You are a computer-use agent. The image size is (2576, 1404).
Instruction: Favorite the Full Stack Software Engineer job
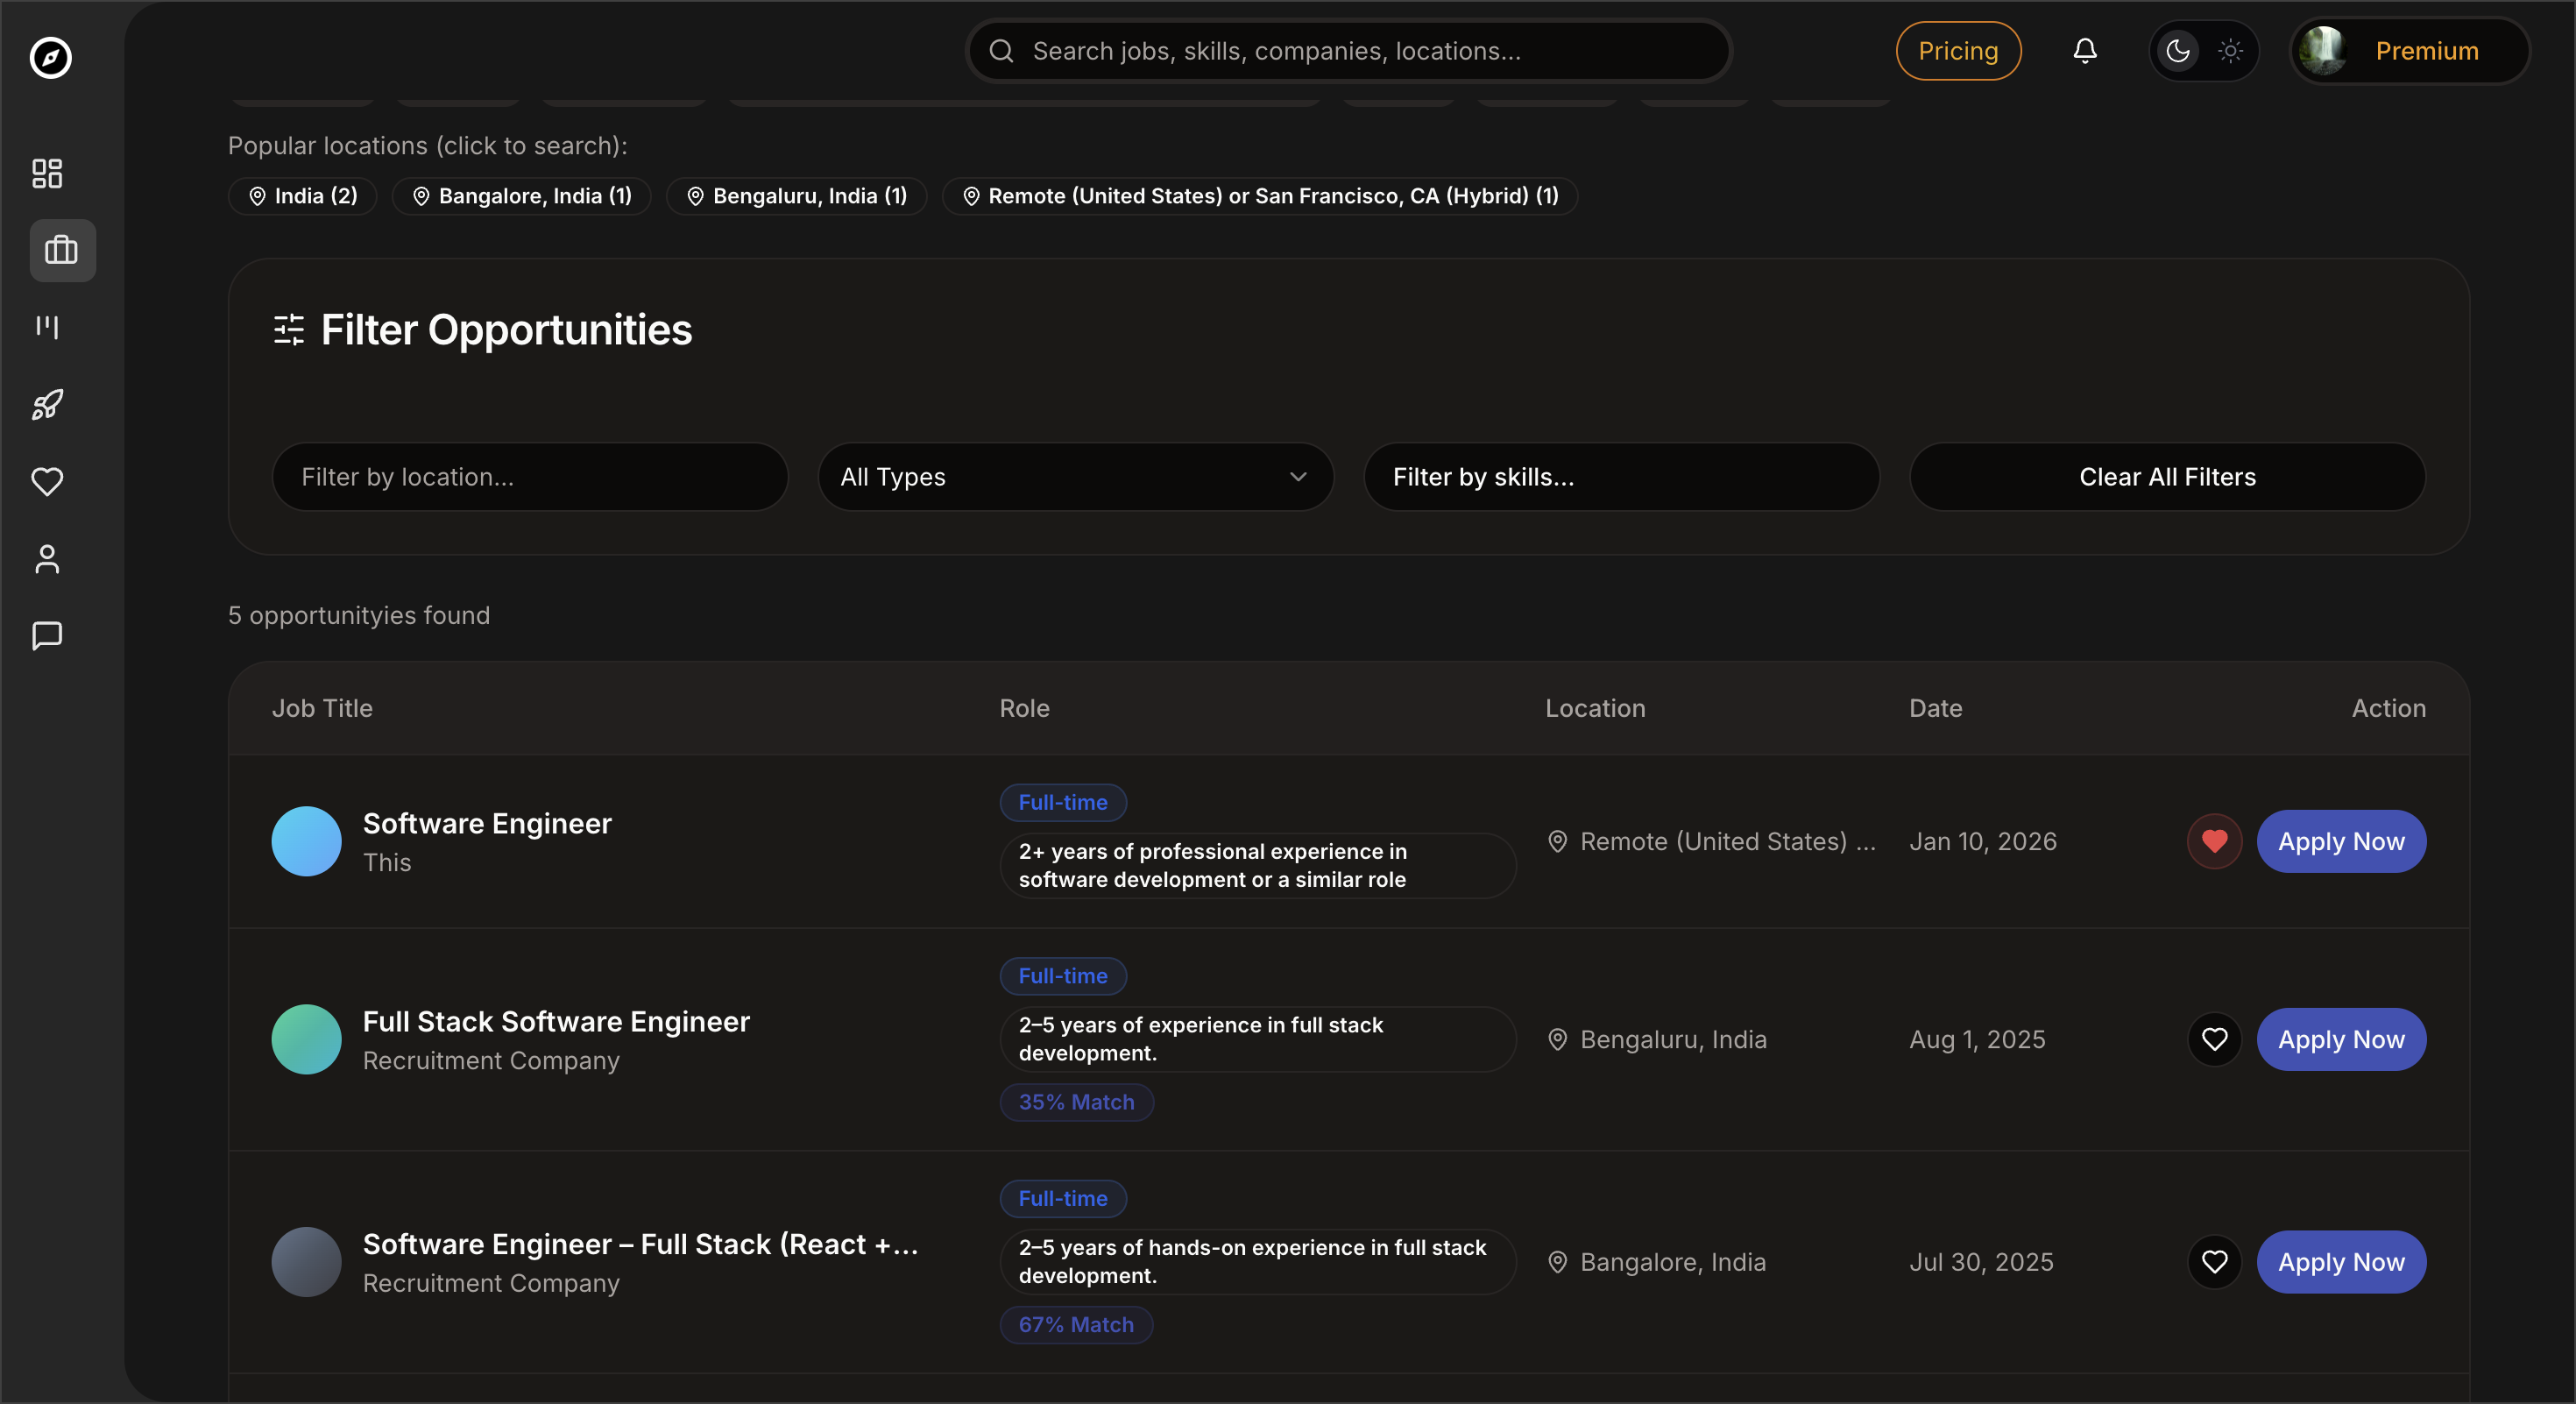coord(2214,1039)
